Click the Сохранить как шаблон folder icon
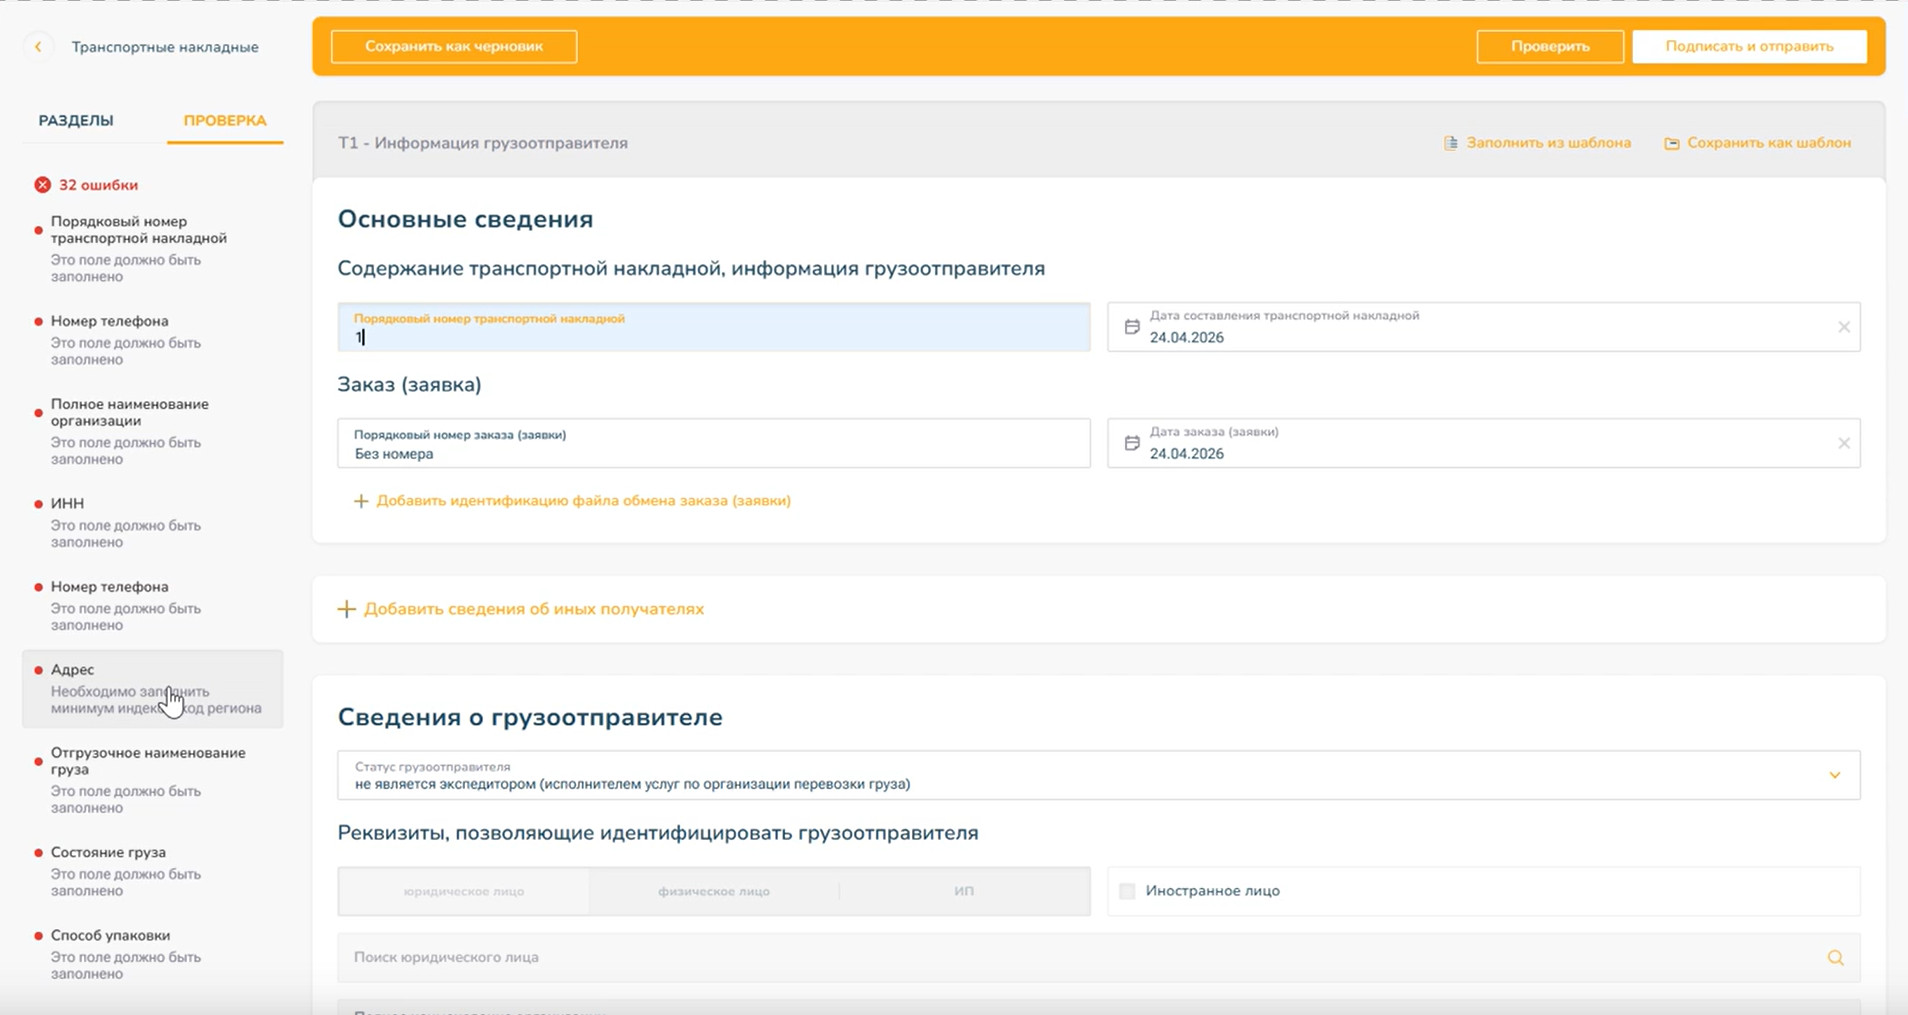The width and height of the screenshot is (1908, 1015). (x=1672, y=143)
